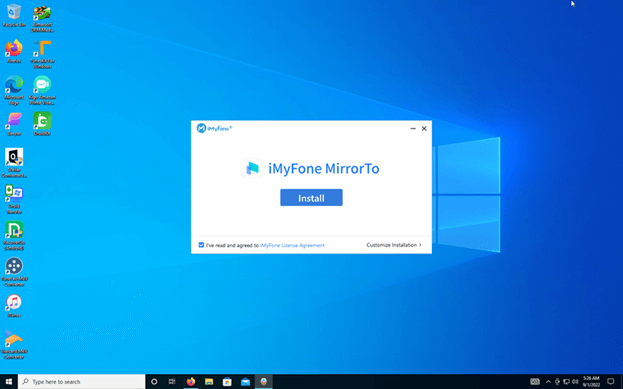Select the iTunes desktop shortcut
This screenshot has width=623, height=389.
[14, 306]
